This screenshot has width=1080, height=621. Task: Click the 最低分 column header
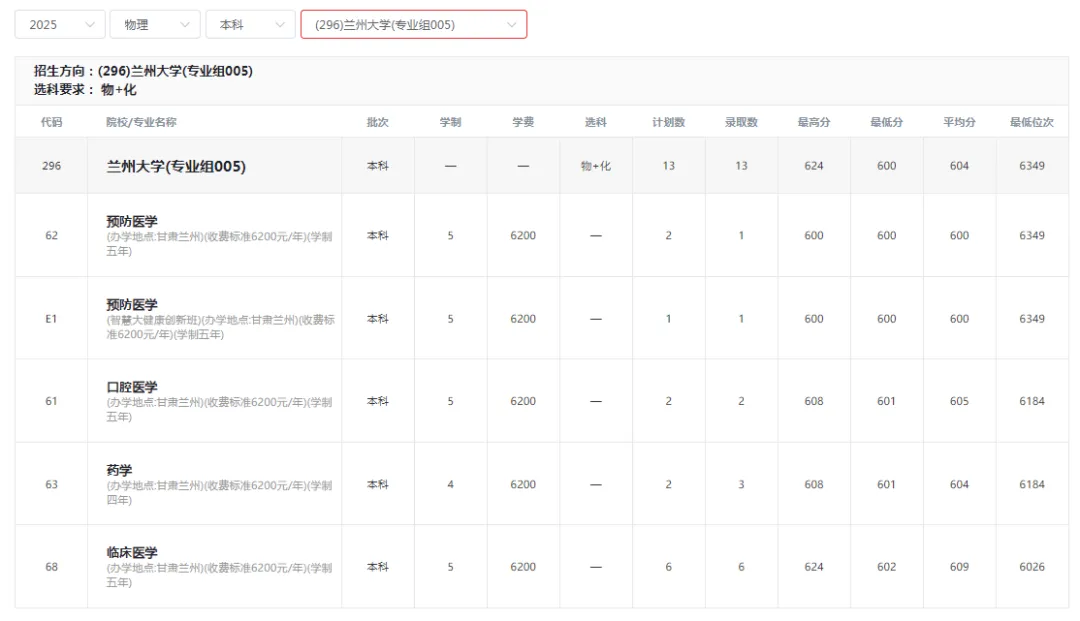(886, 122)
